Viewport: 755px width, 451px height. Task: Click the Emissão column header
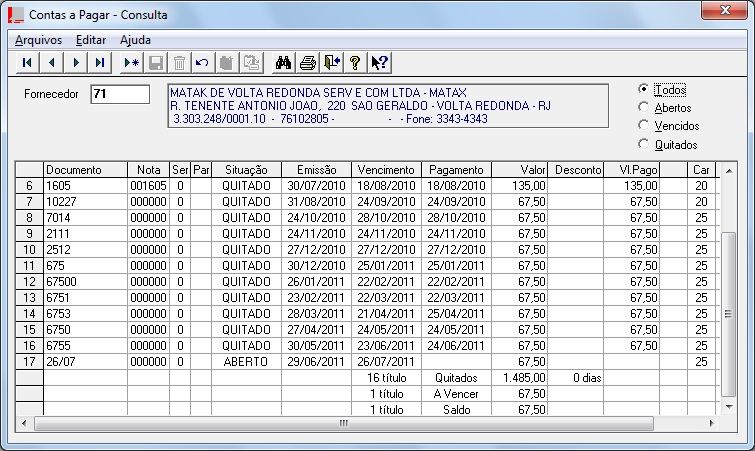tap(316, 170)
